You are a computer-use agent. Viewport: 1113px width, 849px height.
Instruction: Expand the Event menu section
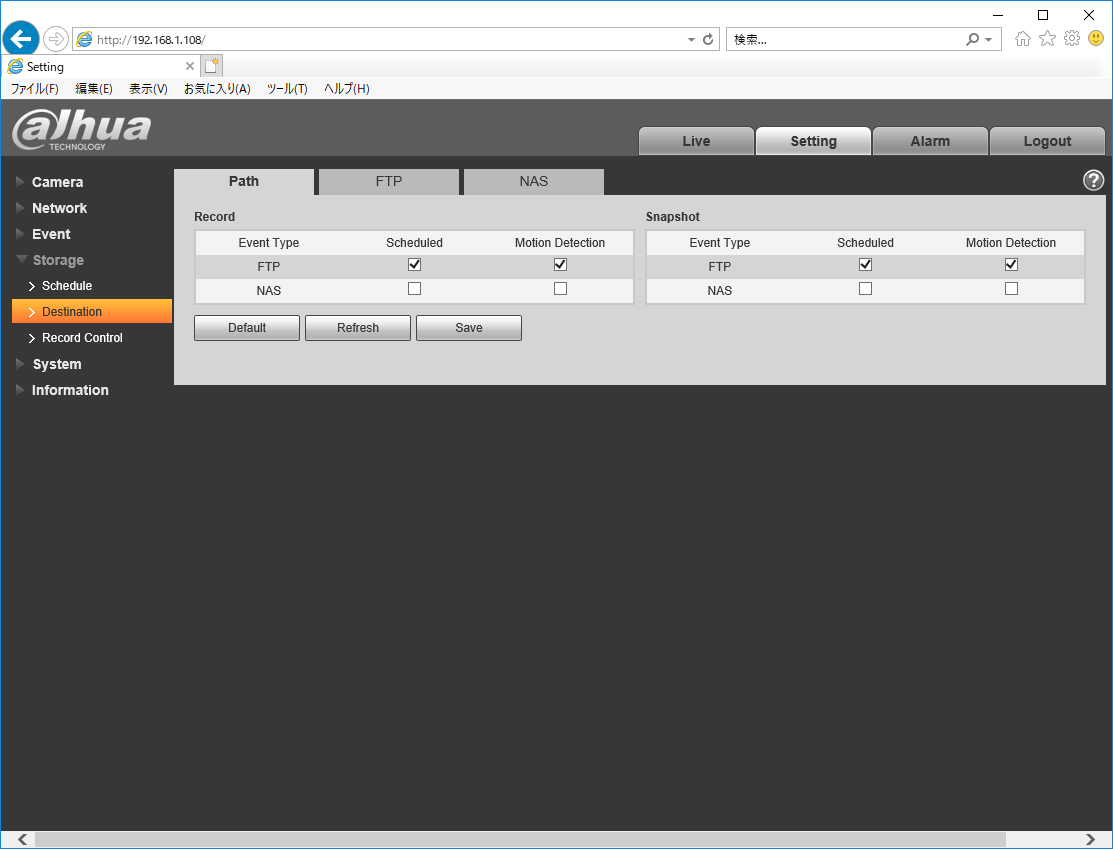50,234
